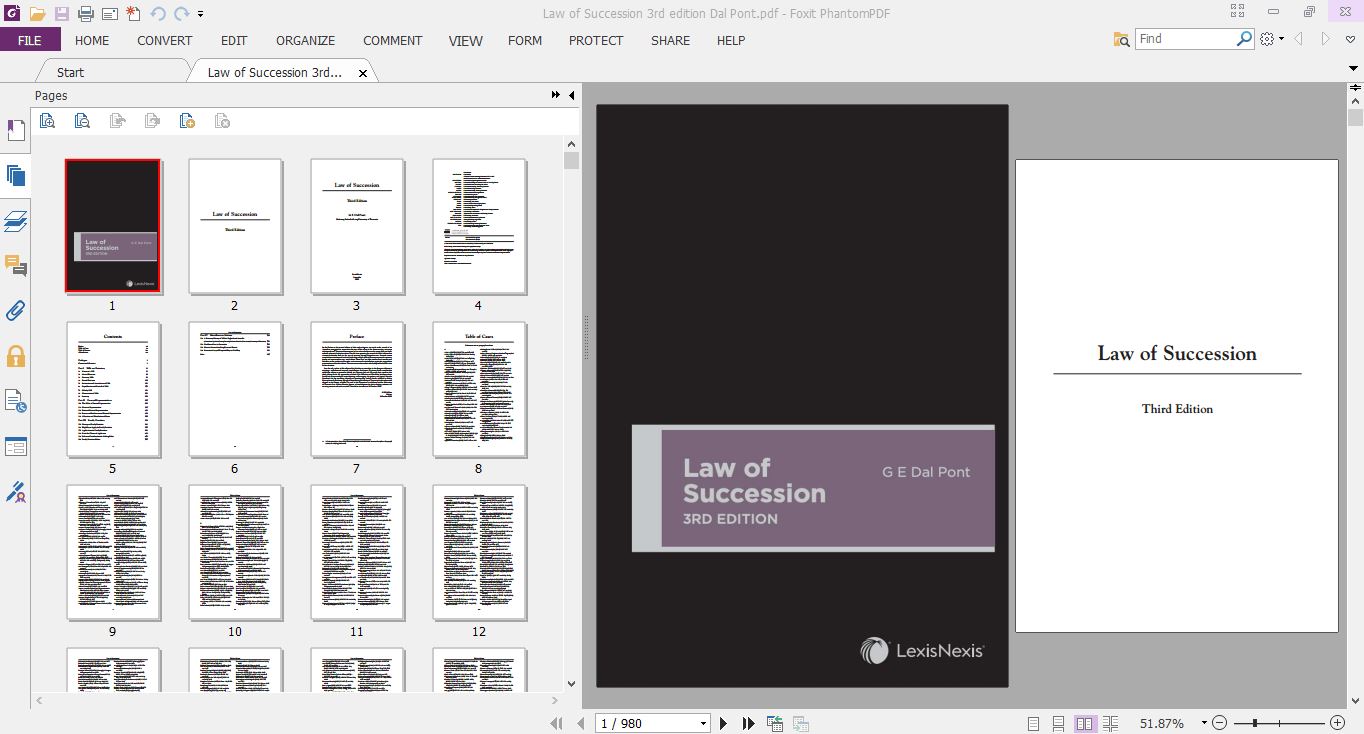Open the zoom percentage dropdown

1204,723
